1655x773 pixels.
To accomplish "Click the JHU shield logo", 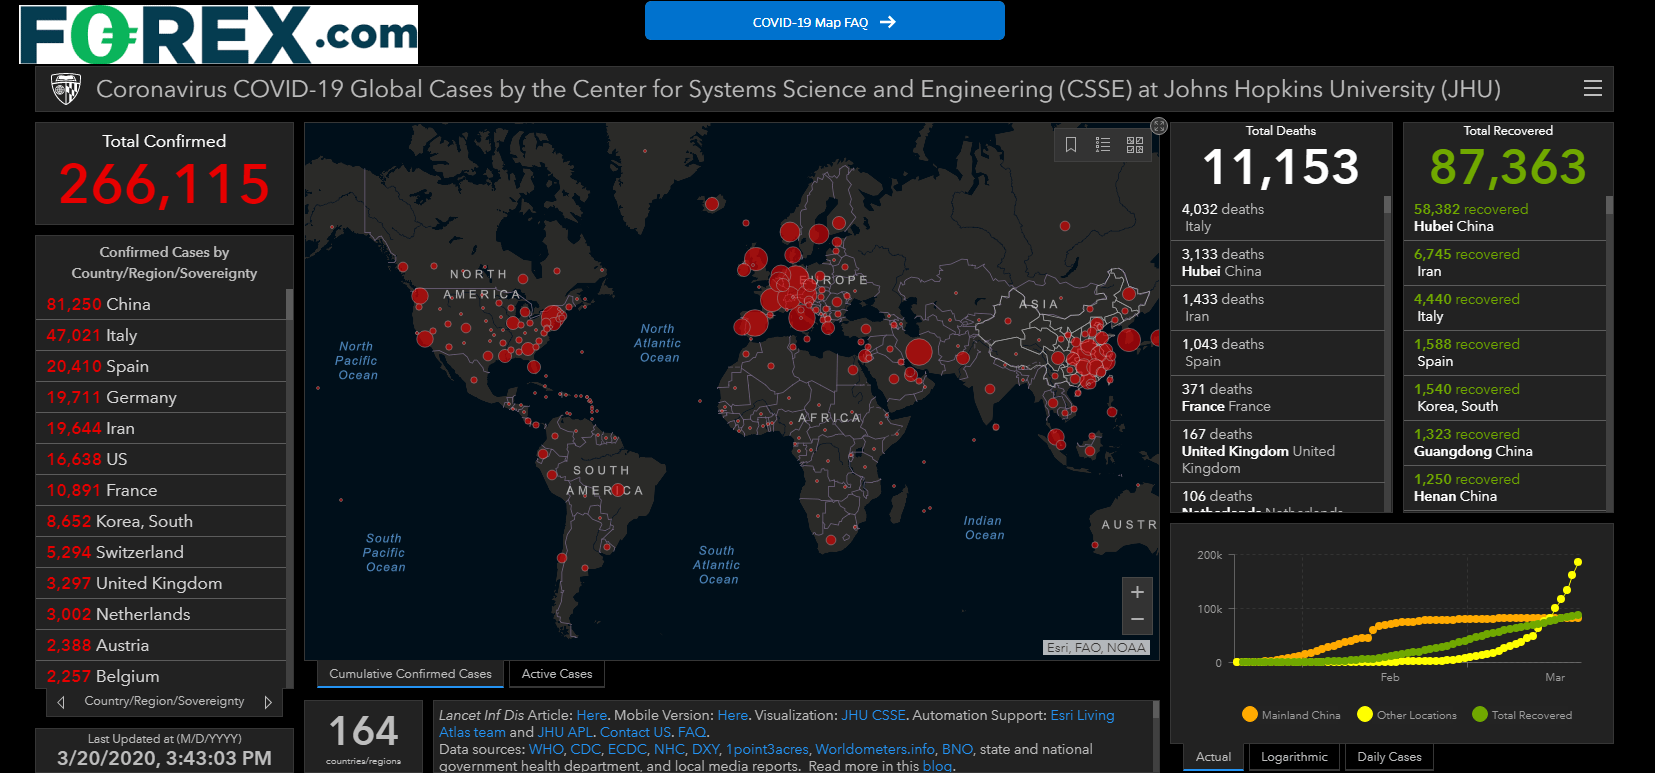I will click(x=66, y=89).
